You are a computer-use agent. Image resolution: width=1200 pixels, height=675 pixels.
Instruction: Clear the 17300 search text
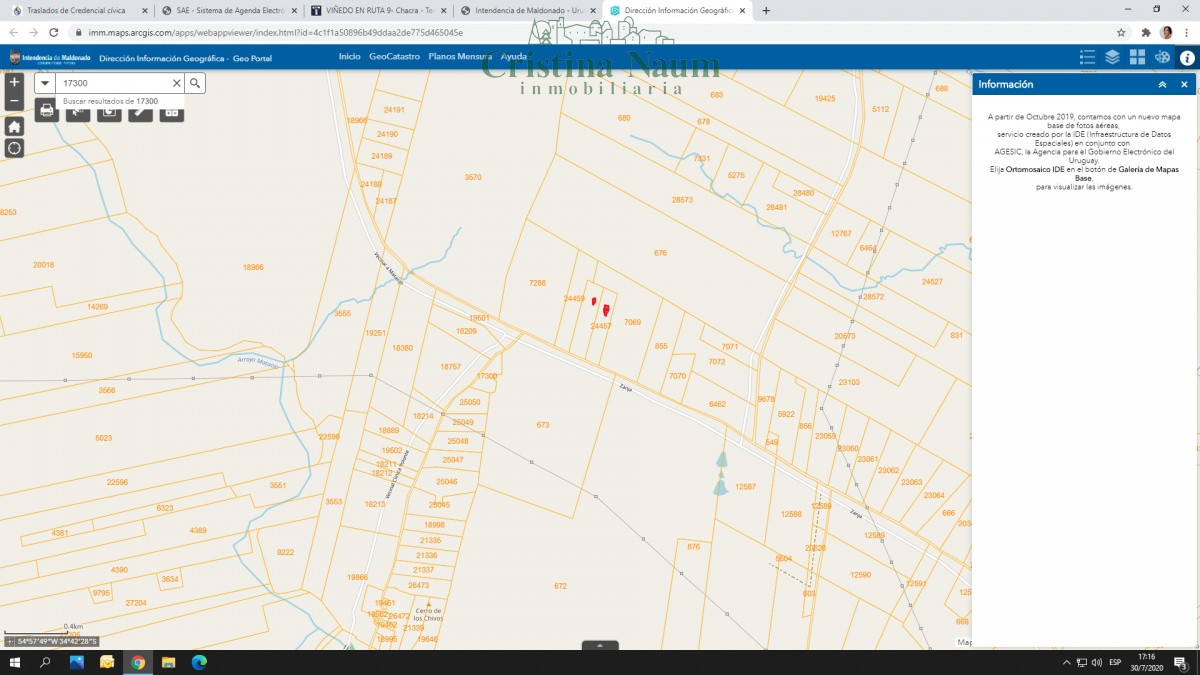tap(177, 83)
